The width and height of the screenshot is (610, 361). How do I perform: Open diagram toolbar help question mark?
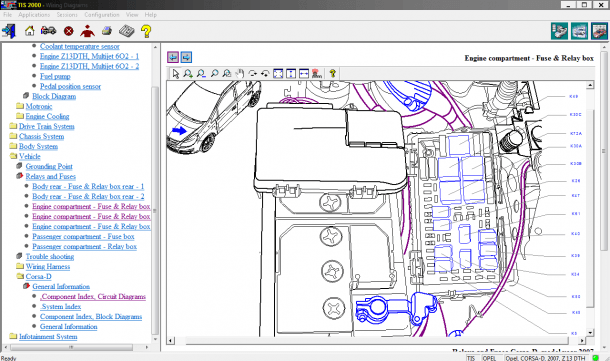pyautogui.click(x=333, y=74)
